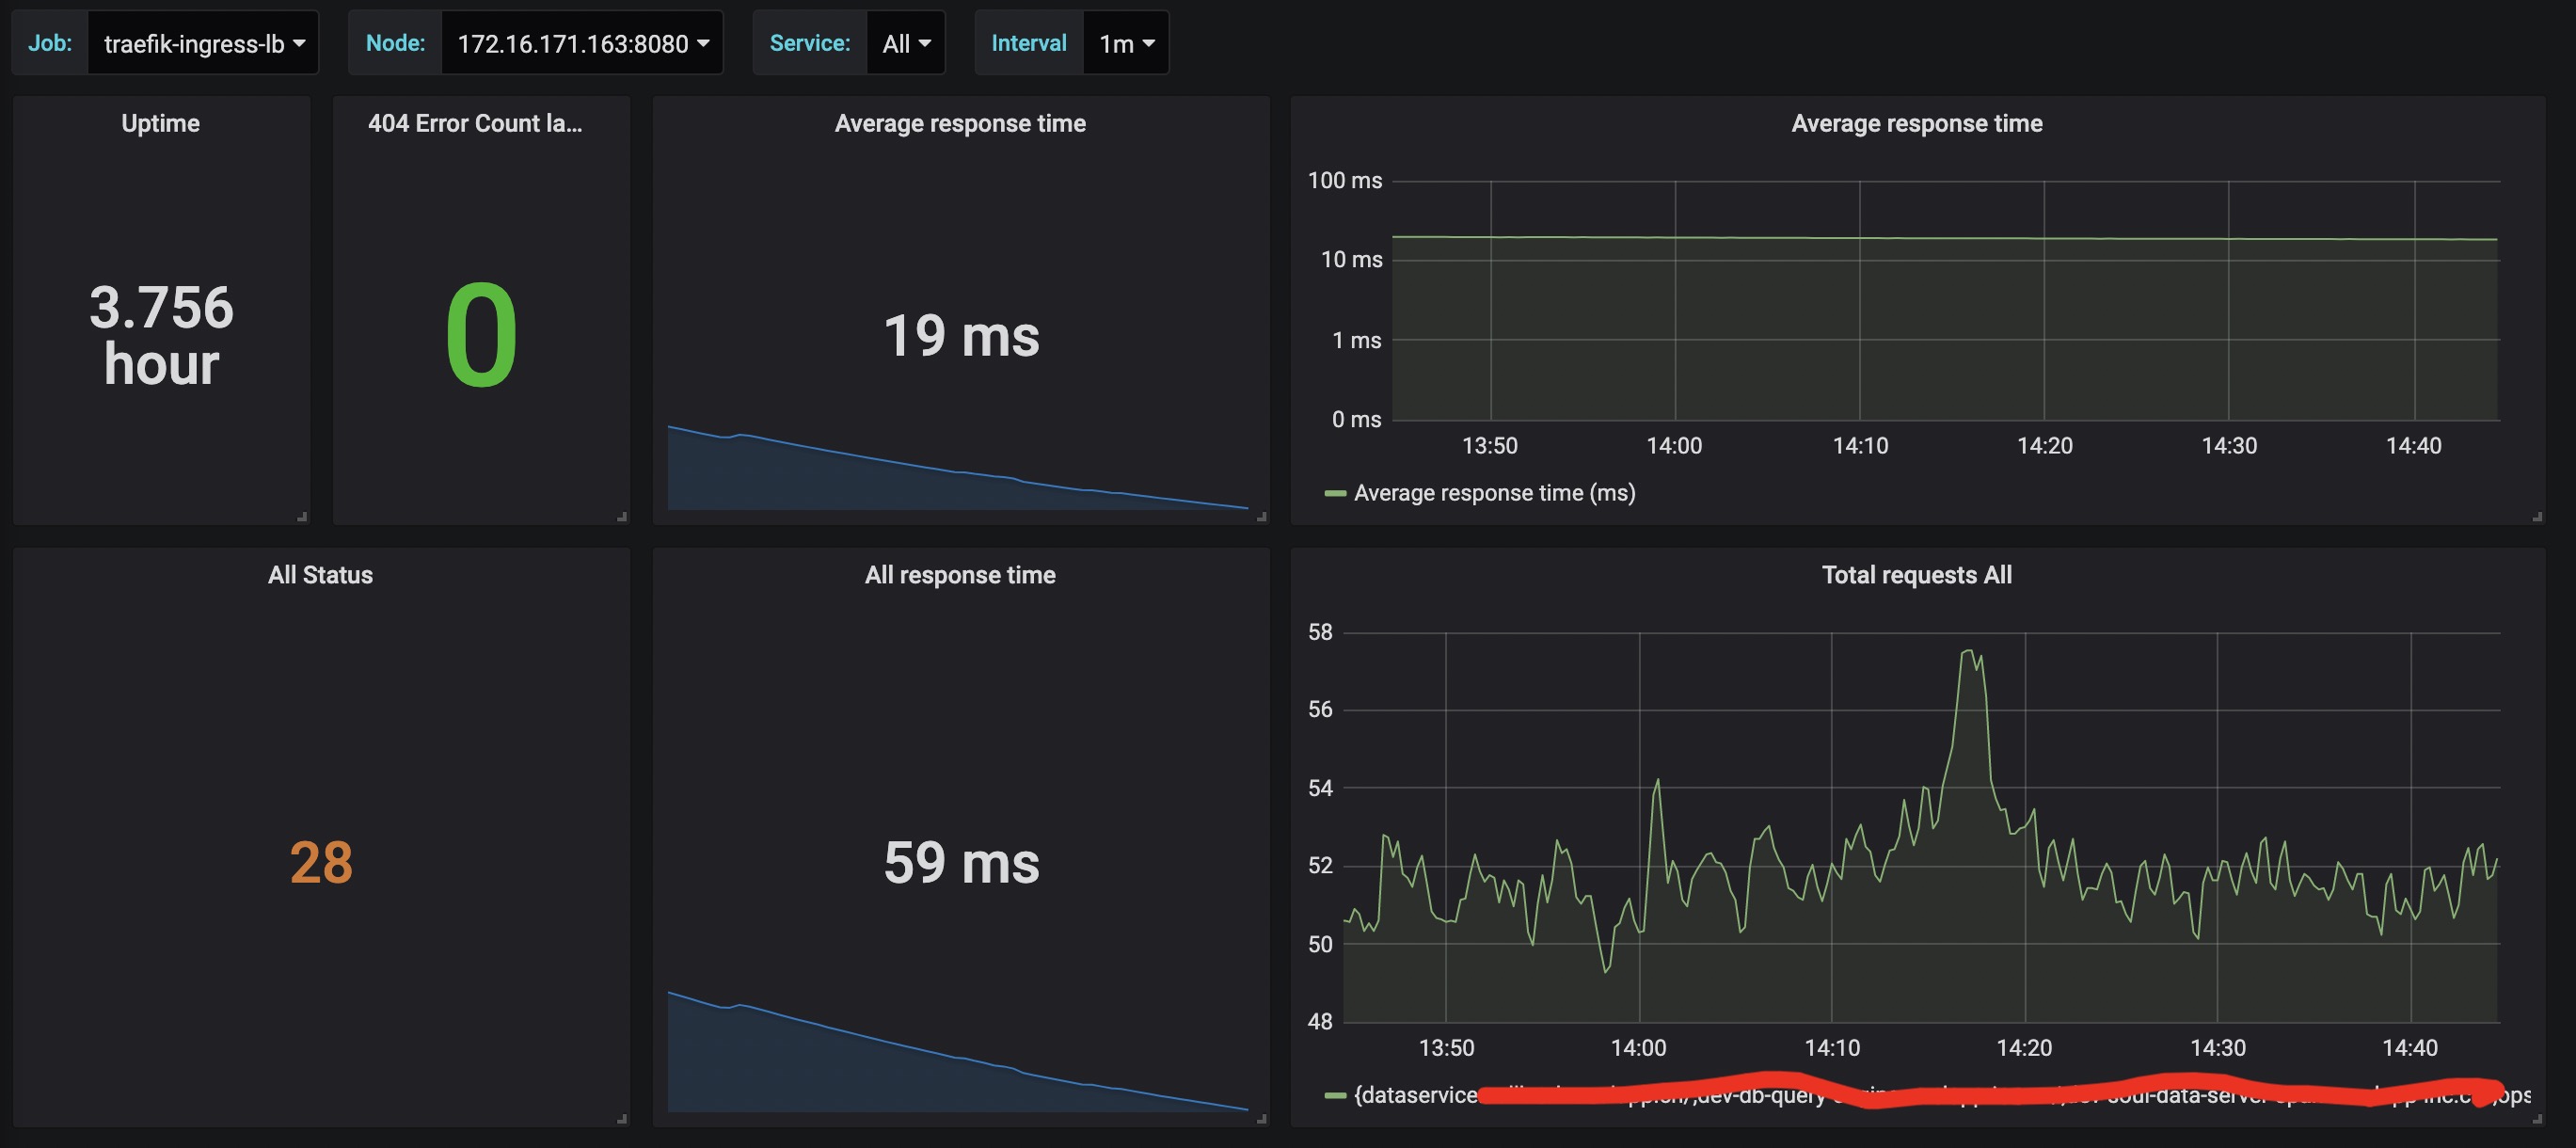Open the Job dropdown showing traefik-ingress-lb
The height and width of the screenshot is (1148, 2576).
203,43
